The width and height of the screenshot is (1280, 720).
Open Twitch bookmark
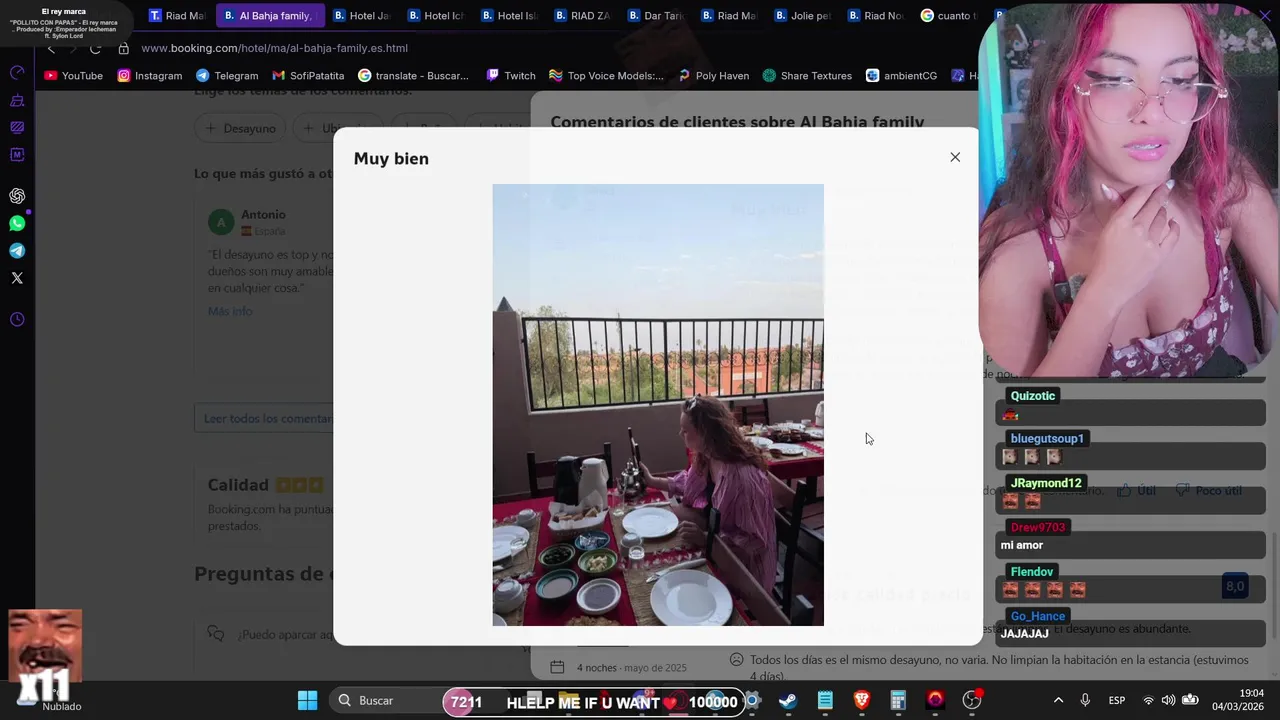tap(511, 75)
